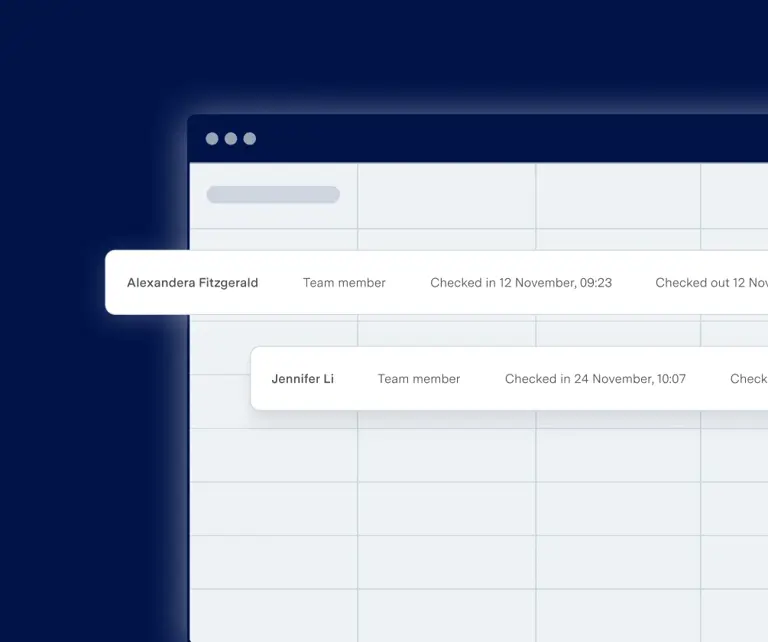768x642 pixels.
Task: Click truncated "Check" text in Jennifer Li row
Action: [x=748, y=379]
